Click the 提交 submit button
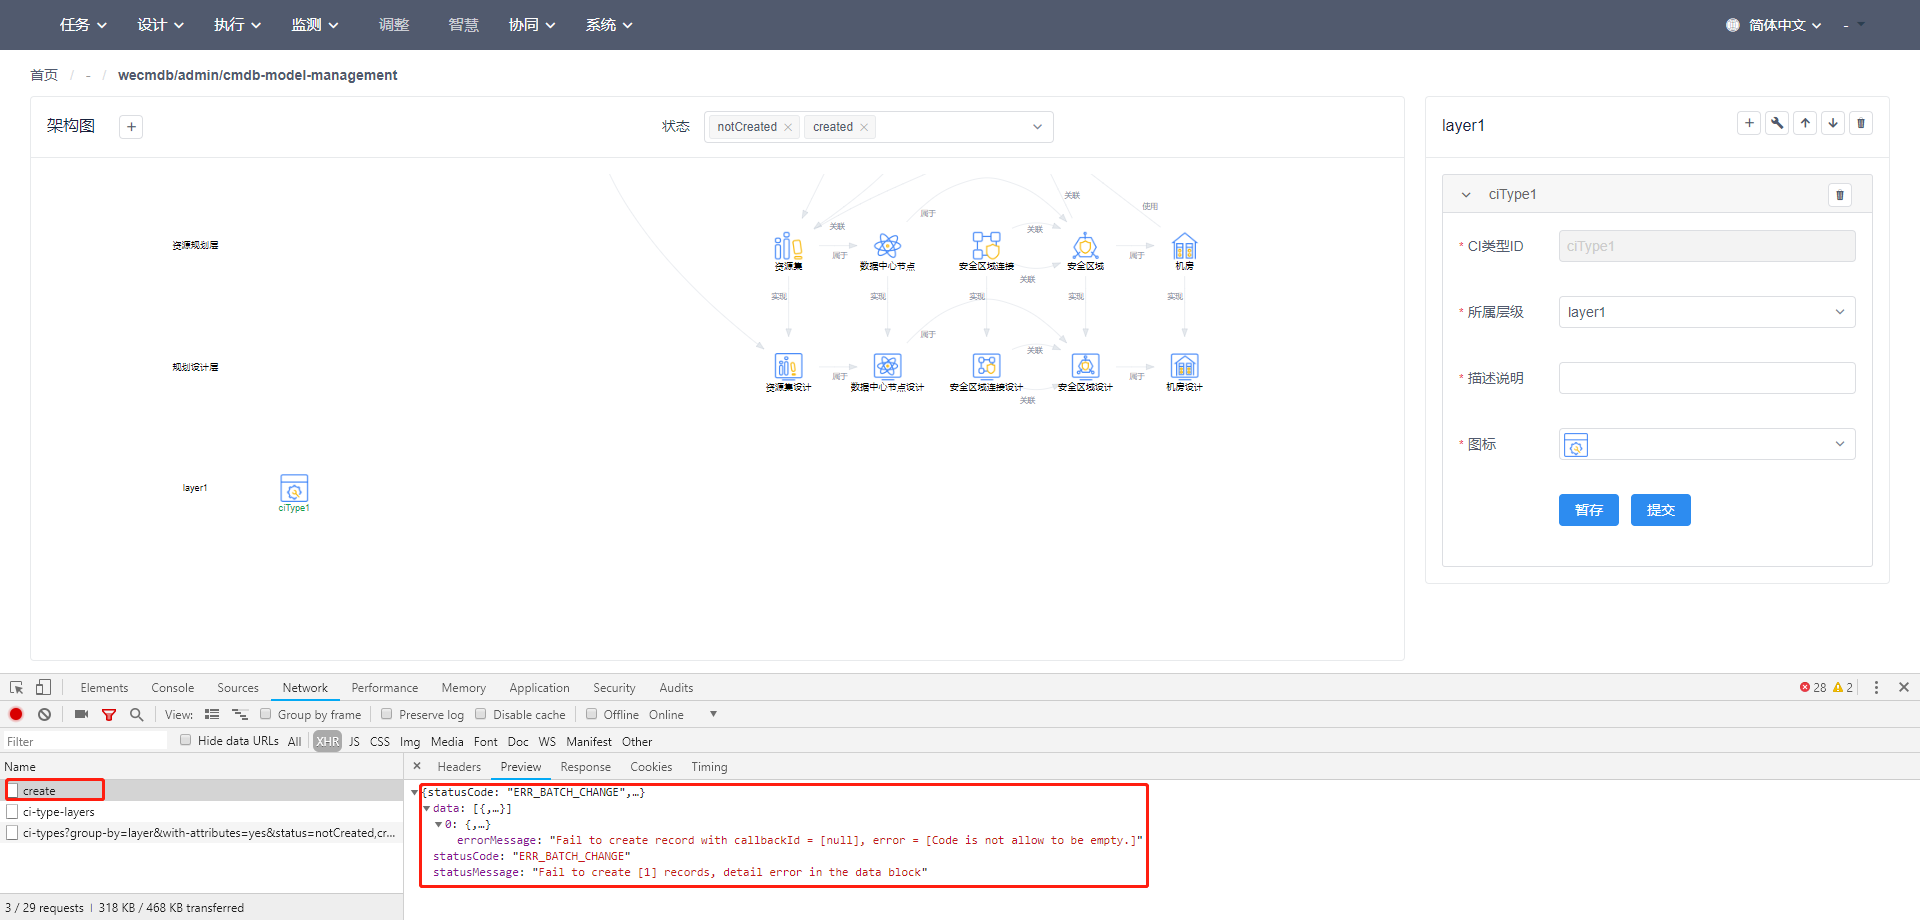This screenshot has width=1920, height=920. (x=1660, y=510)
